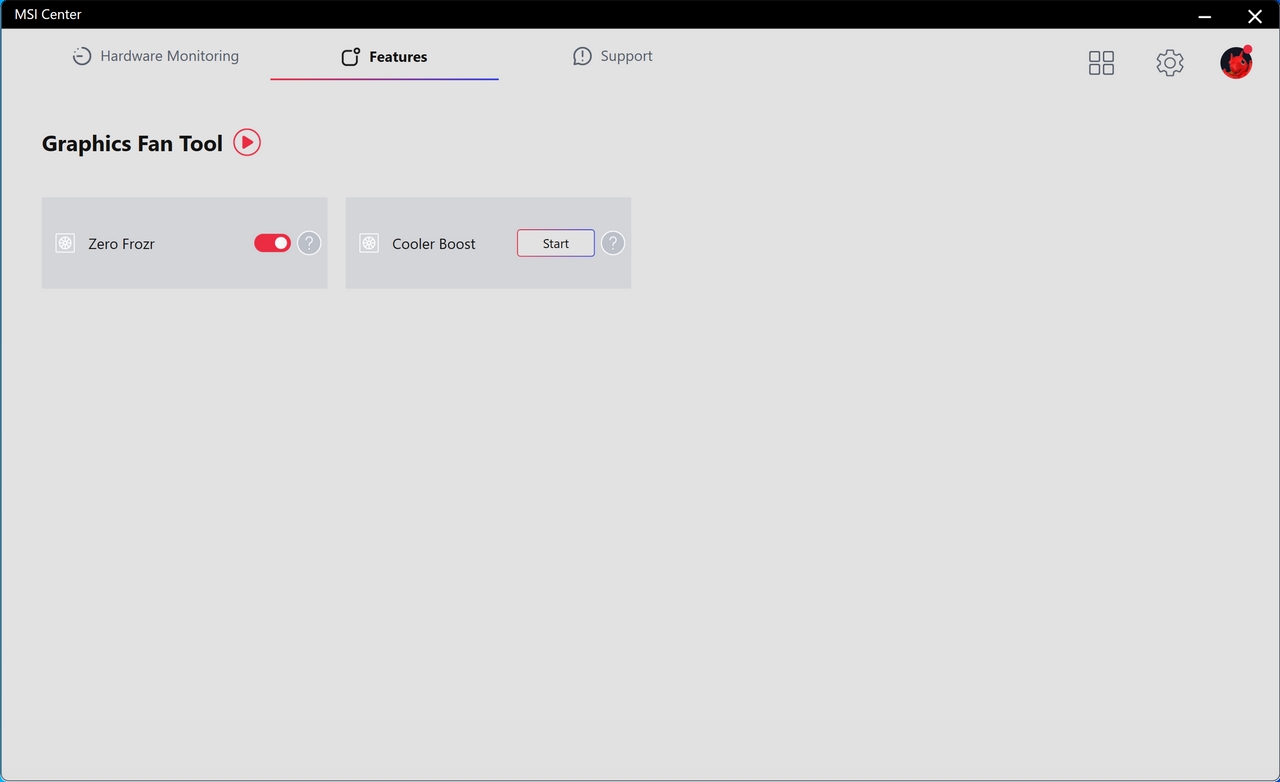Image resolution: width=1280 pixels, height=782 pixels.
Task: Play the Graphics Fan Tool video
Action: point(247,142)
